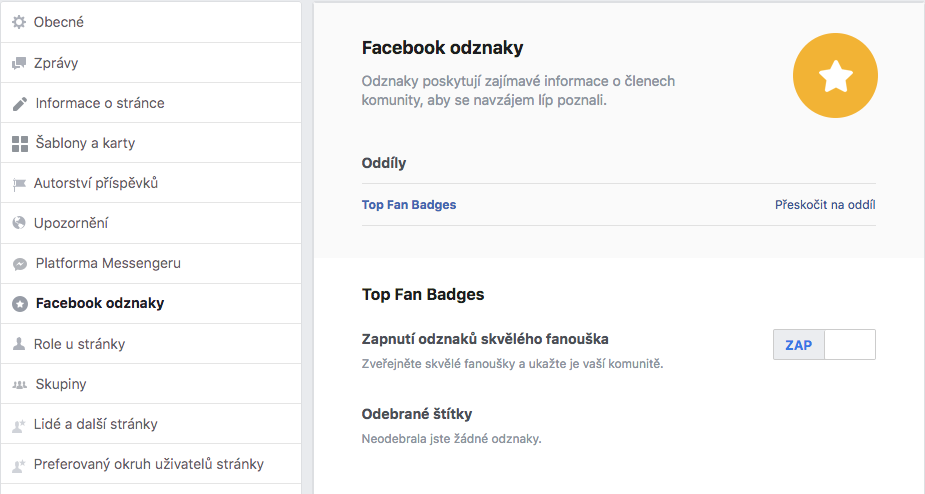Click the Zapnutí odznaků skvělého fanouška label
This screenshot has width=925, height=494.
point(485,339)
